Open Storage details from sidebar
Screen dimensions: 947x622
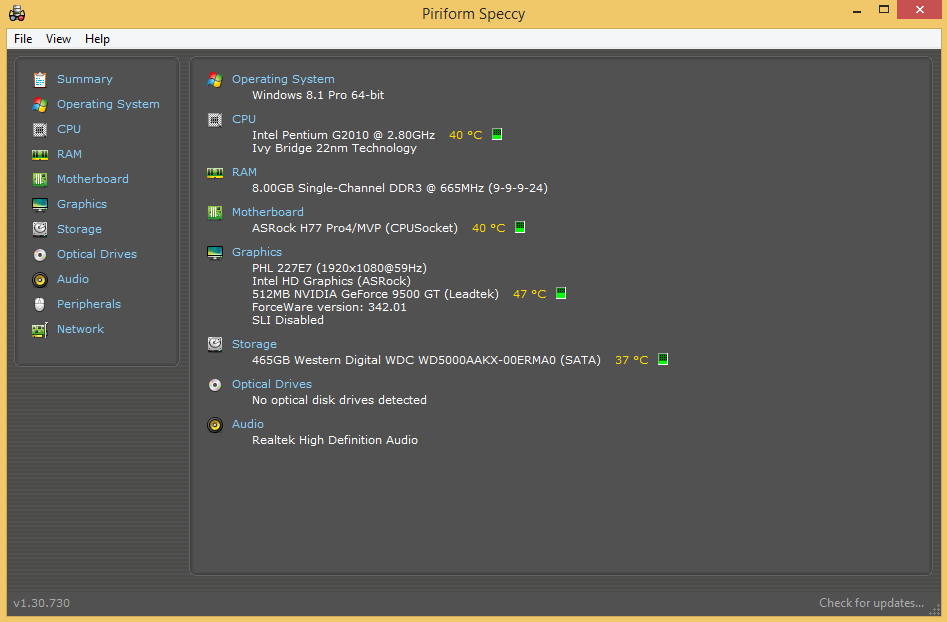click(79, 229)
